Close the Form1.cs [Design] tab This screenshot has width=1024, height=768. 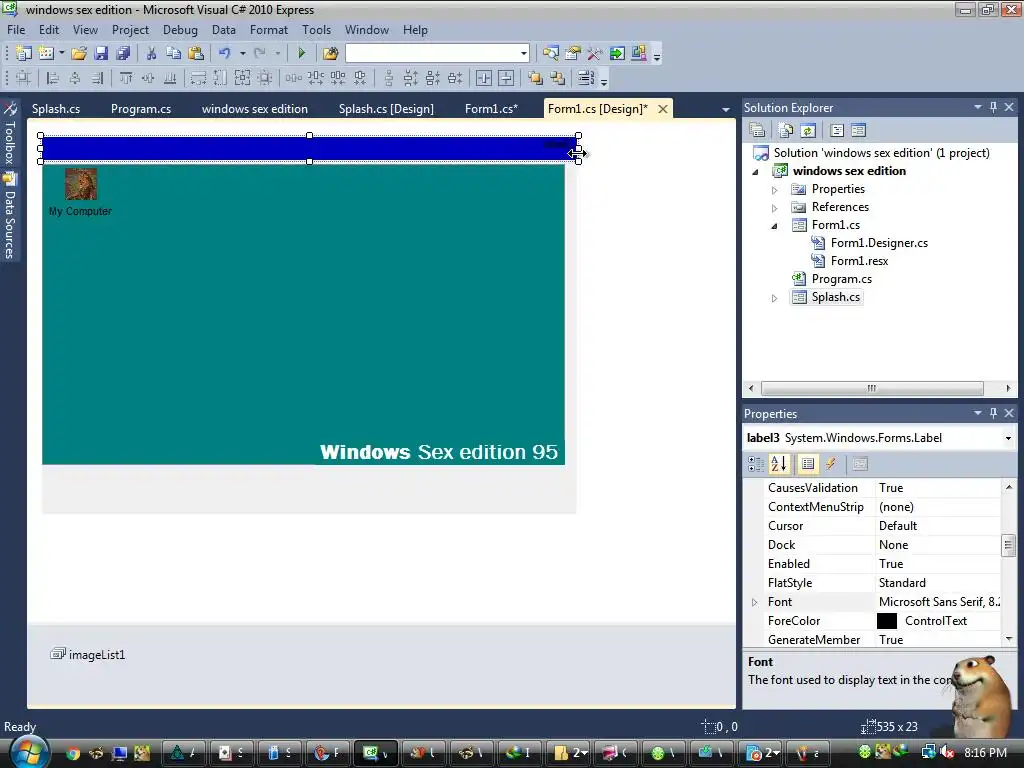coord(663,109)
